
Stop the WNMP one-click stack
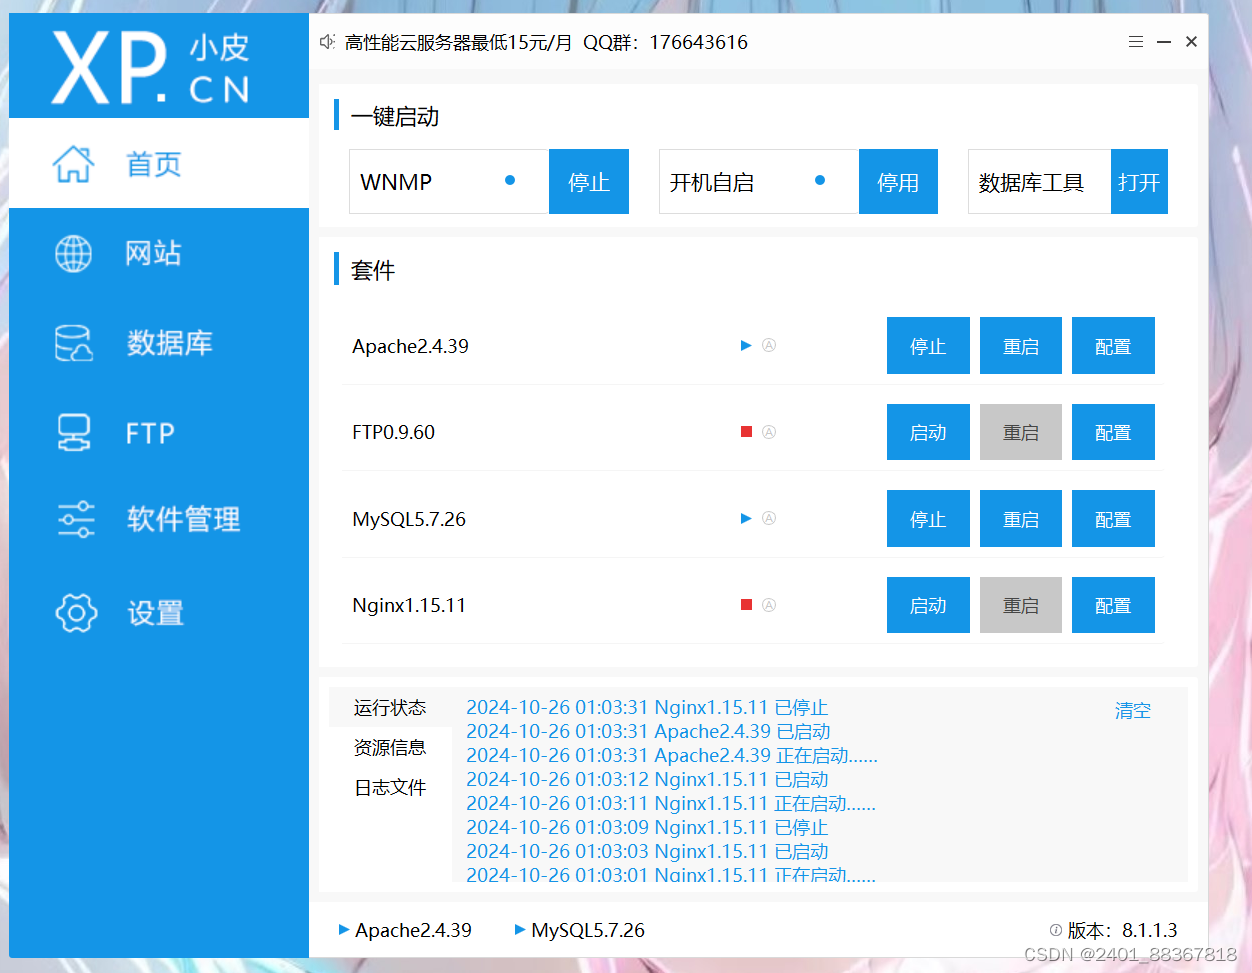[589, 182]
